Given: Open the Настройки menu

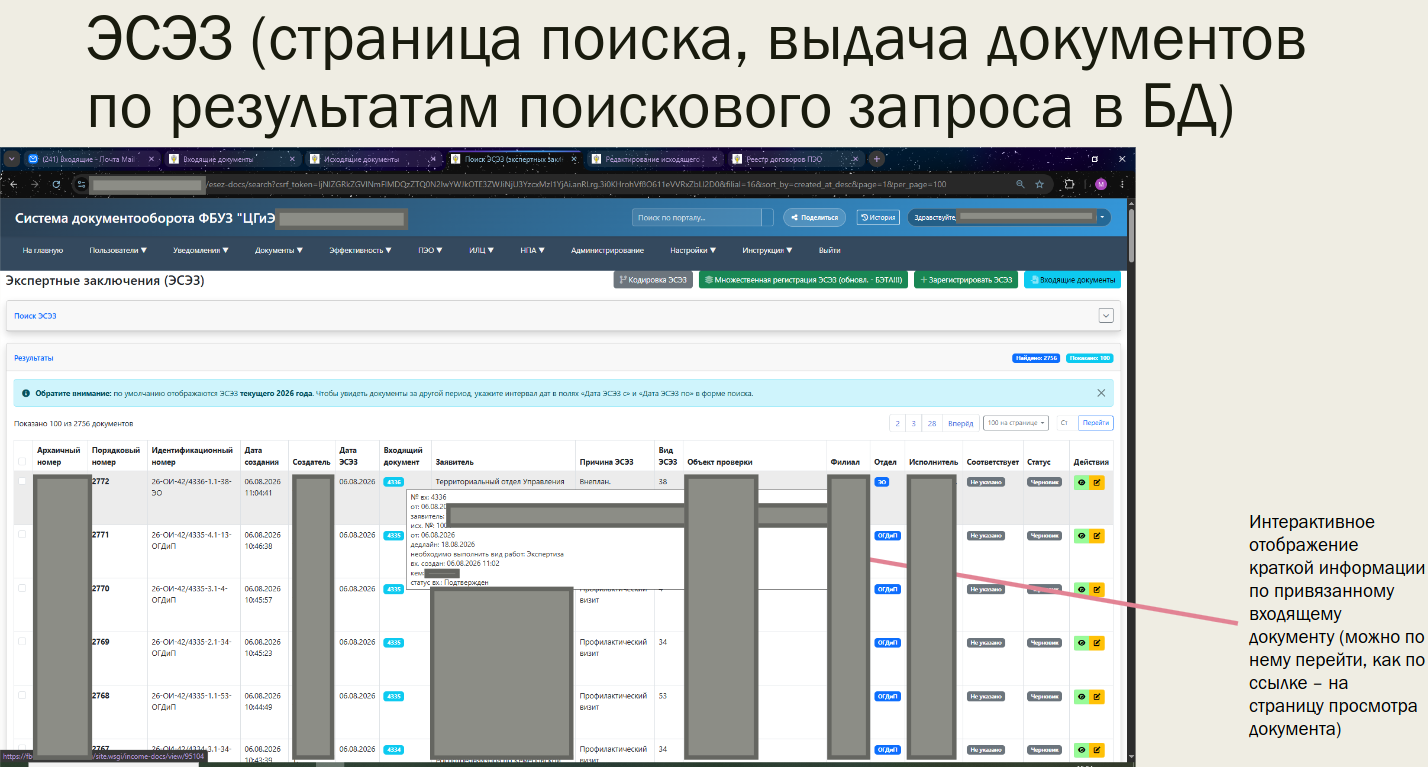Looking at the screenshot, I should (692, 250).
